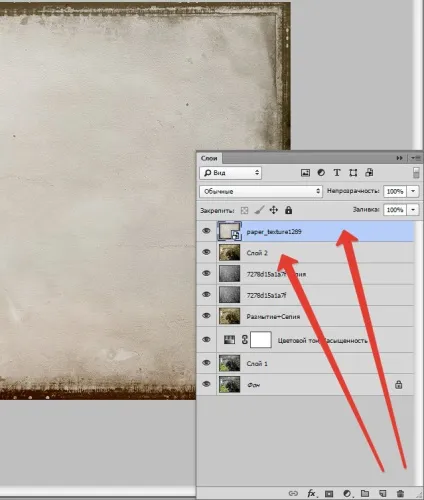Create new group folder icon

coord(365,493)
